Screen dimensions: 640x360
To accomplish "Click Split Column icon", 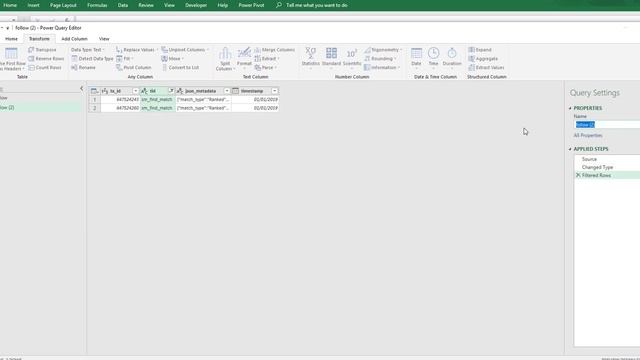I will [x=225, y=53].
